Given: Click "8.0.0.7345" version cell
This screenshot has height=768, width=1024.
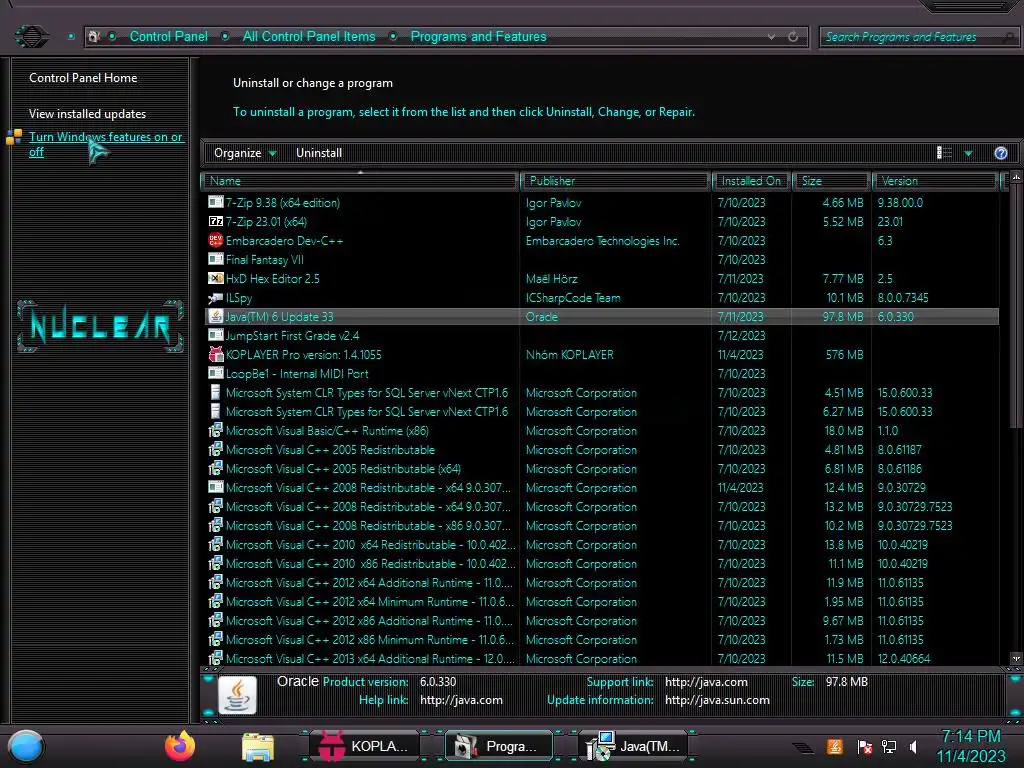Looking at the screenshot, I should 903,298.
